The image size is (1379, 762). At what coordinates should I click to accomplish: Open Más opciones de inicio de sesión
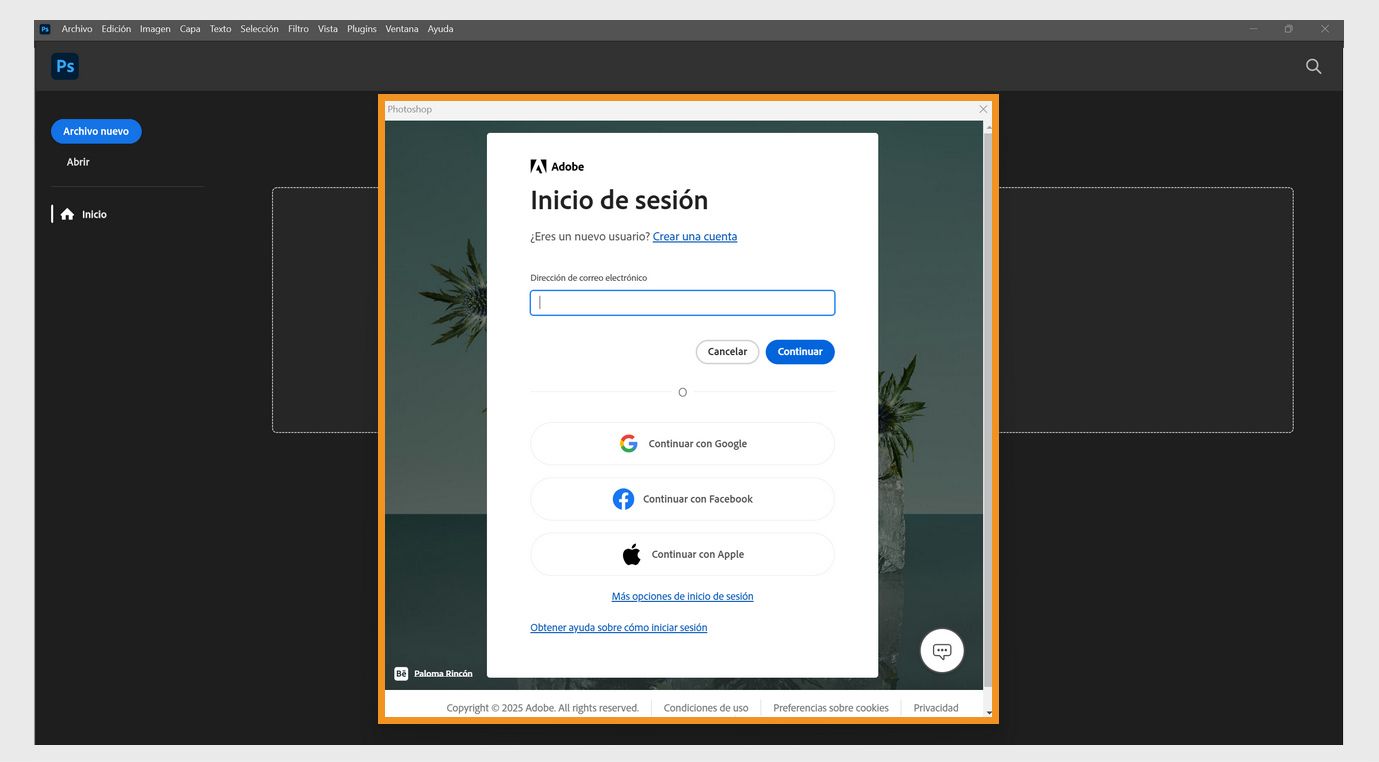682,597
